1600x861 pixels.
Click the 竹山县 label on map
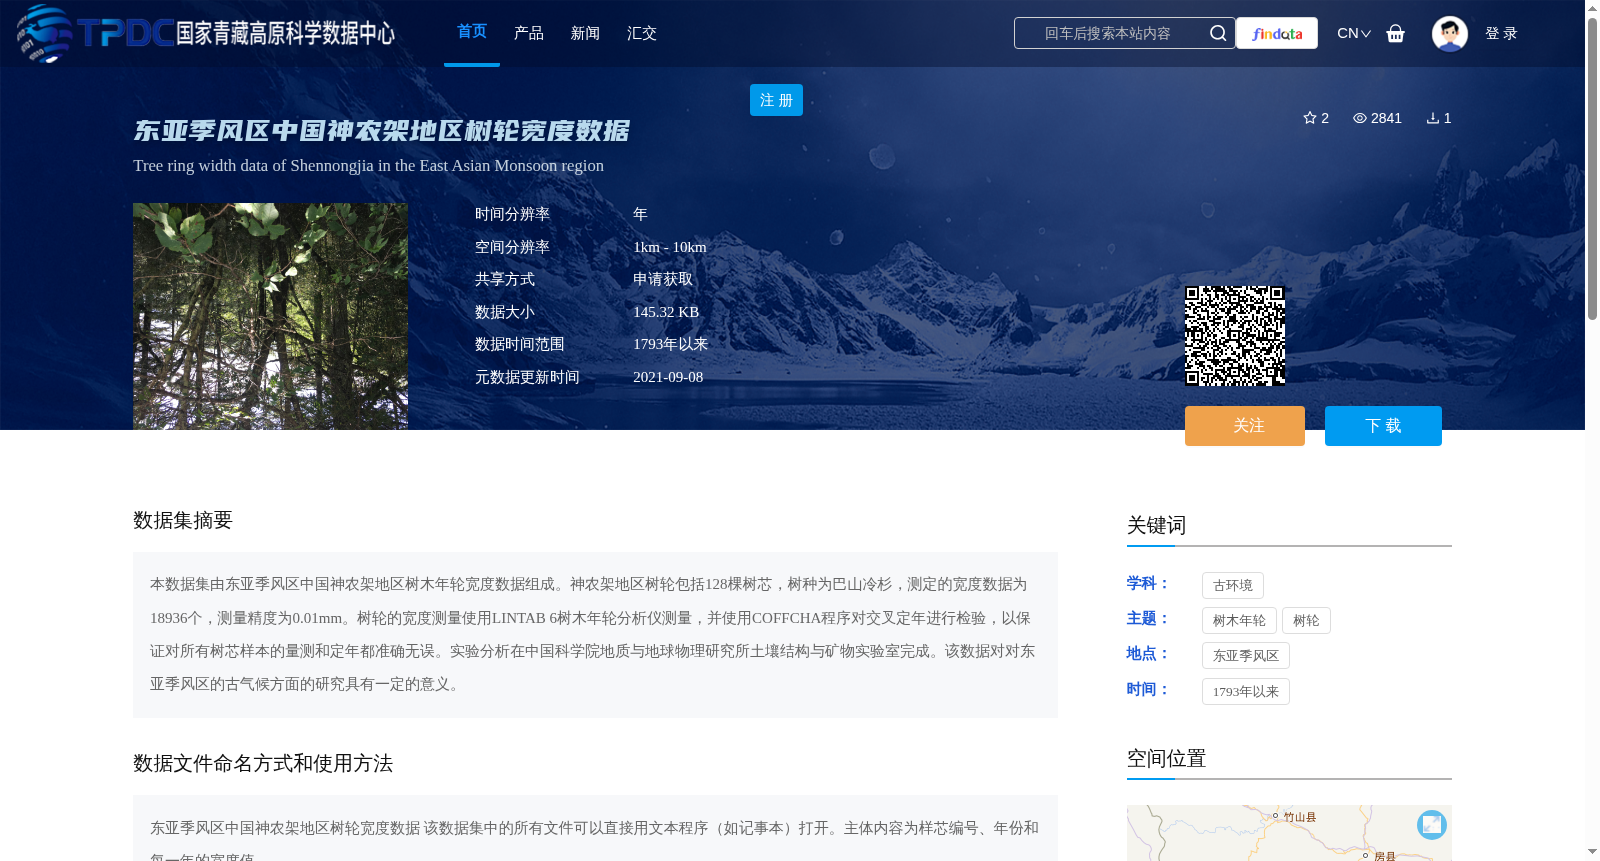click(1300, 817)
